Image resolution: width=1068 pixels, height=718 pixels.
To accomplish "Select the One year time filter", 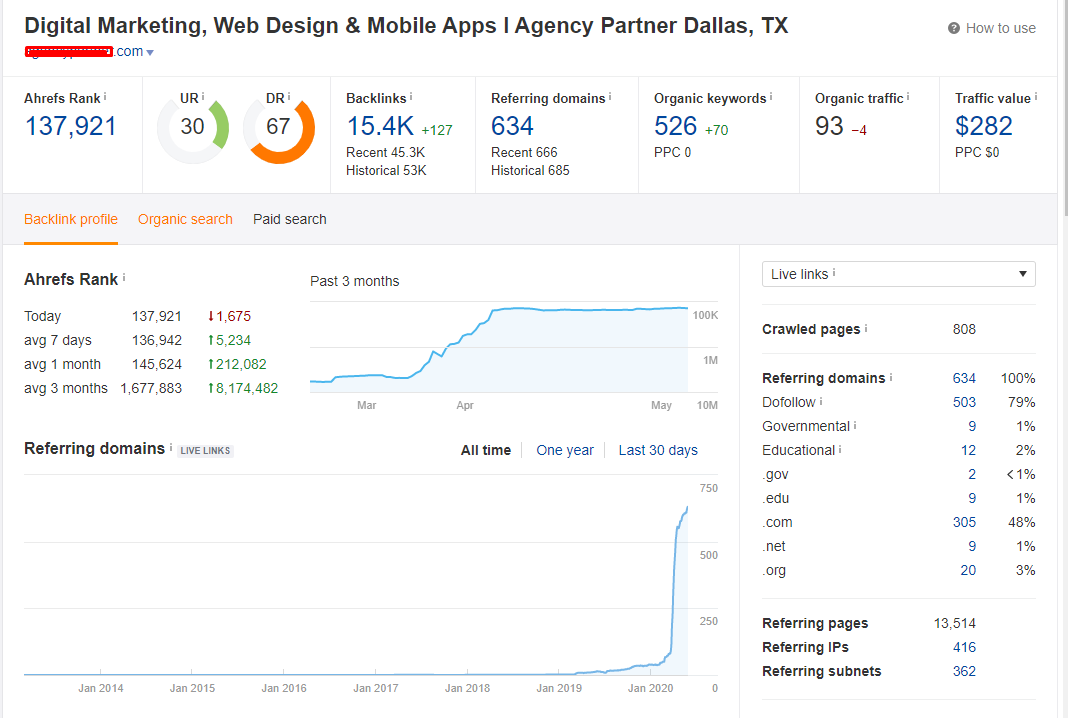I will (x=565, y=450).
